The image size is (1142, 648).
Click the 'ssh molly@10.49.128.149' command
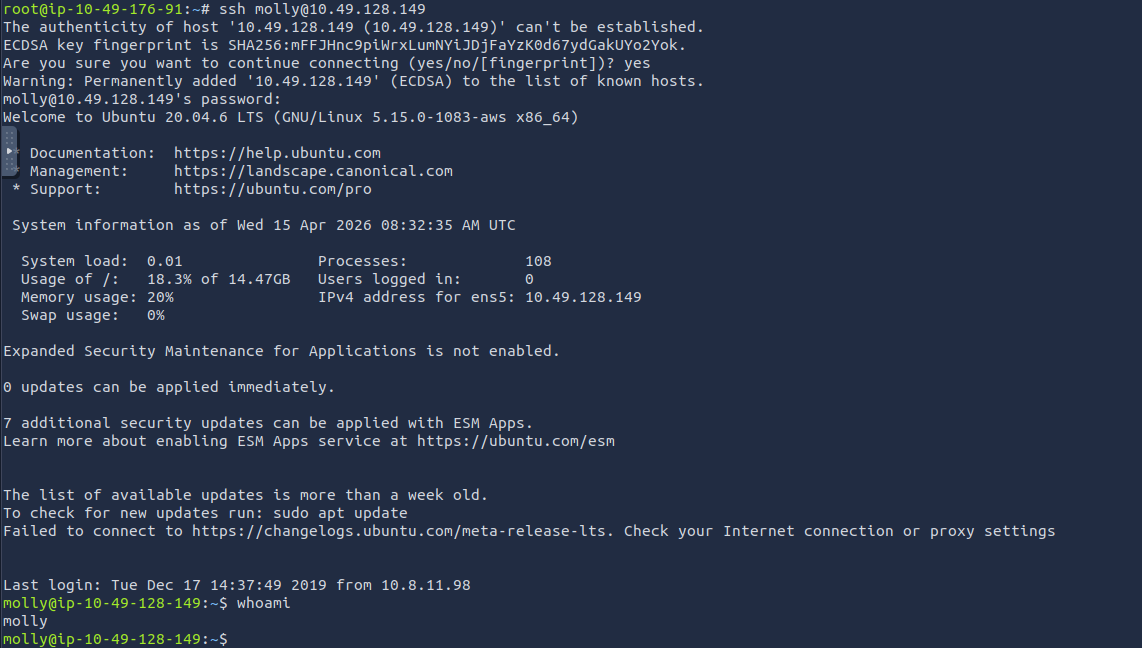coord(322,9)
